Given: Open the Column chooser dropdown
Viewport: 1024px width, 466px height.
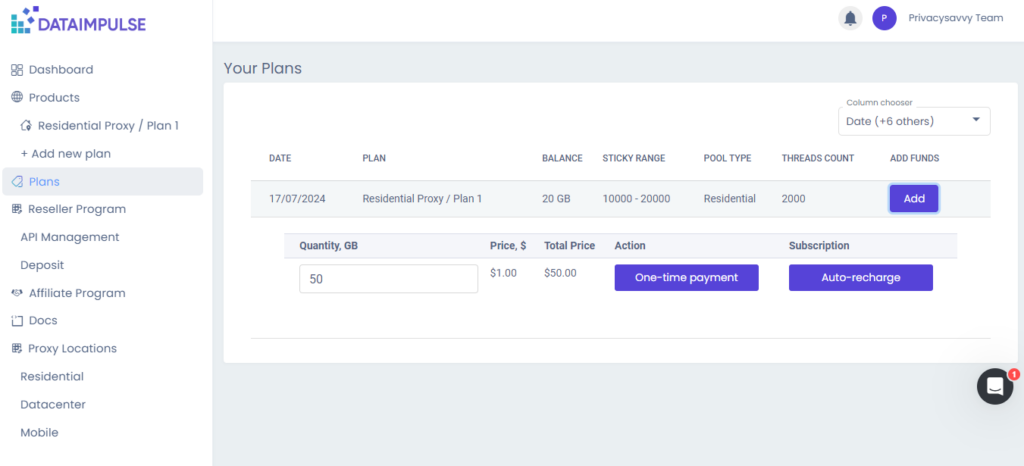Looking at the screenshot, I should coord(913,121).
